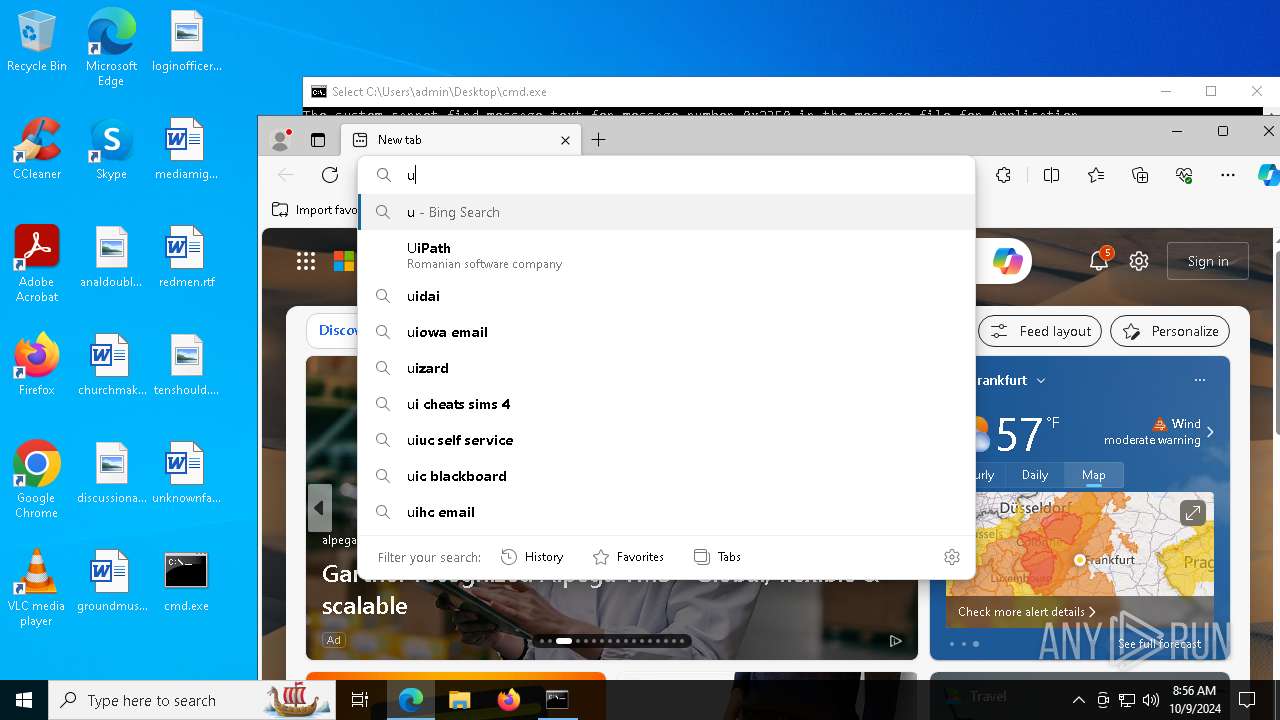
Task: Click the taskbar search box
Action: [193, 700]
